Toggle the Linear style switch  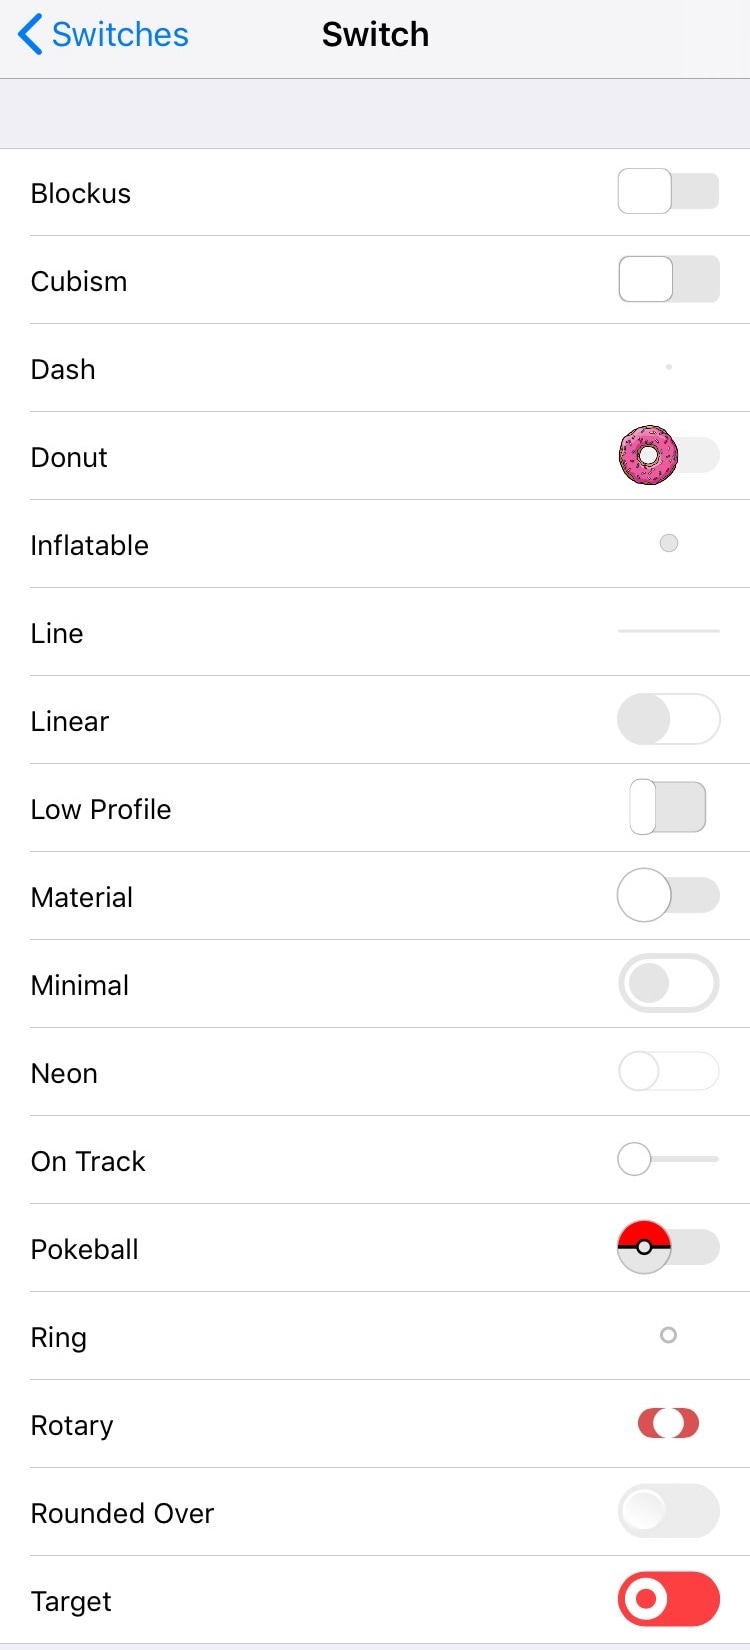pos(669,719)
